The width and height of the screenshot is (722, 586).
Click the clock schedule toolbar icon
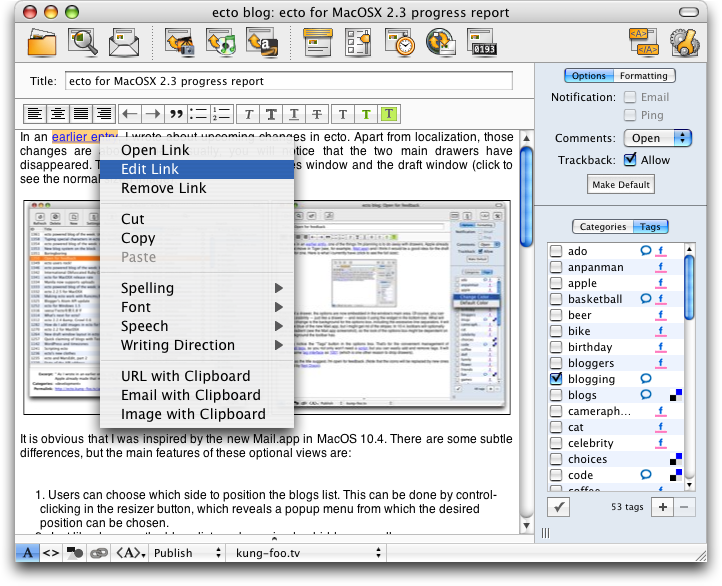tap(400, 42)
